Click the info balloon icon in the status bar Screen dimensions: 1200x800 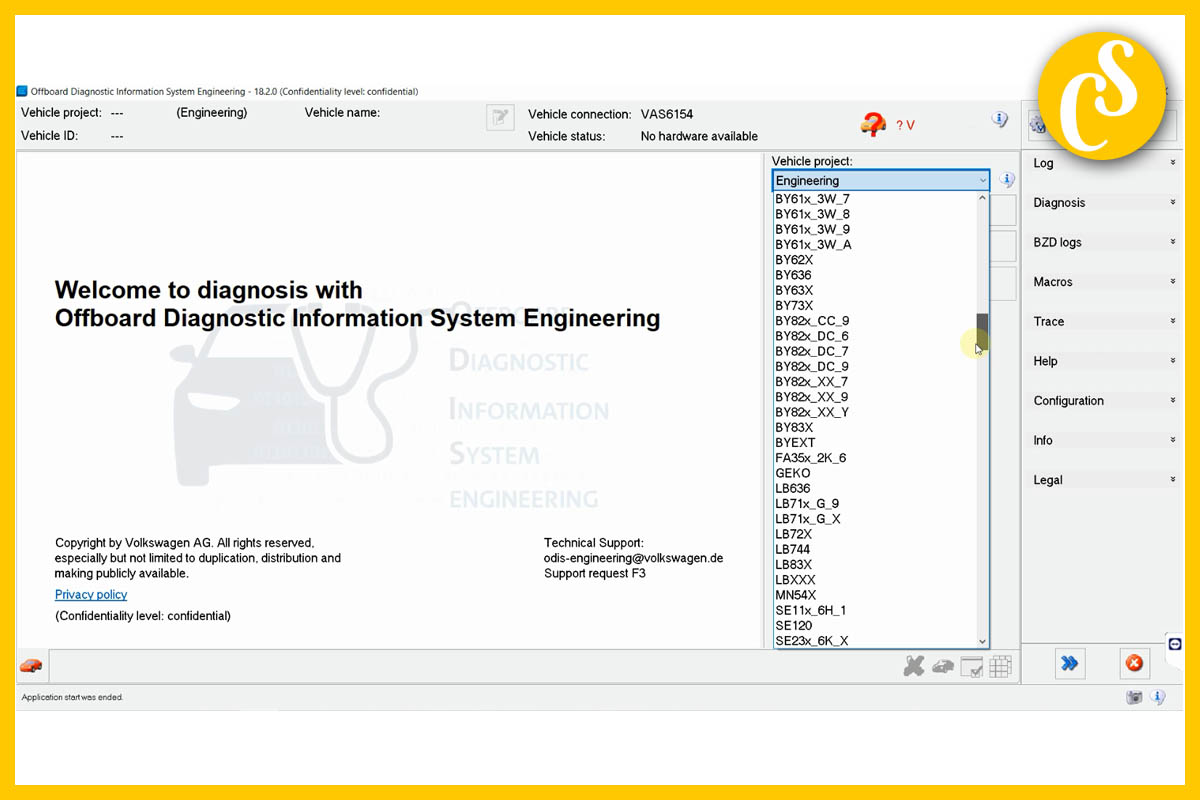[x=1158, y=697]
